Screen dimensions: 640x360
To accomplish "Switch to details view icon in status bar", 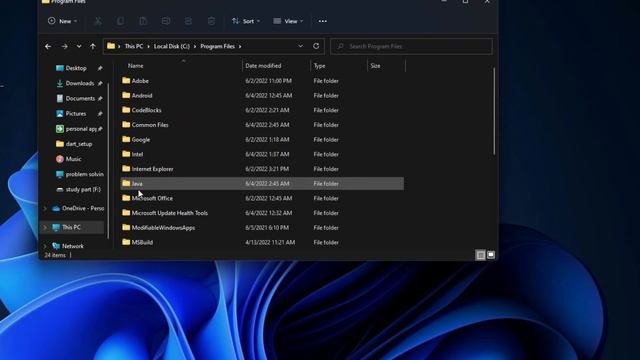I will [481, 255].
